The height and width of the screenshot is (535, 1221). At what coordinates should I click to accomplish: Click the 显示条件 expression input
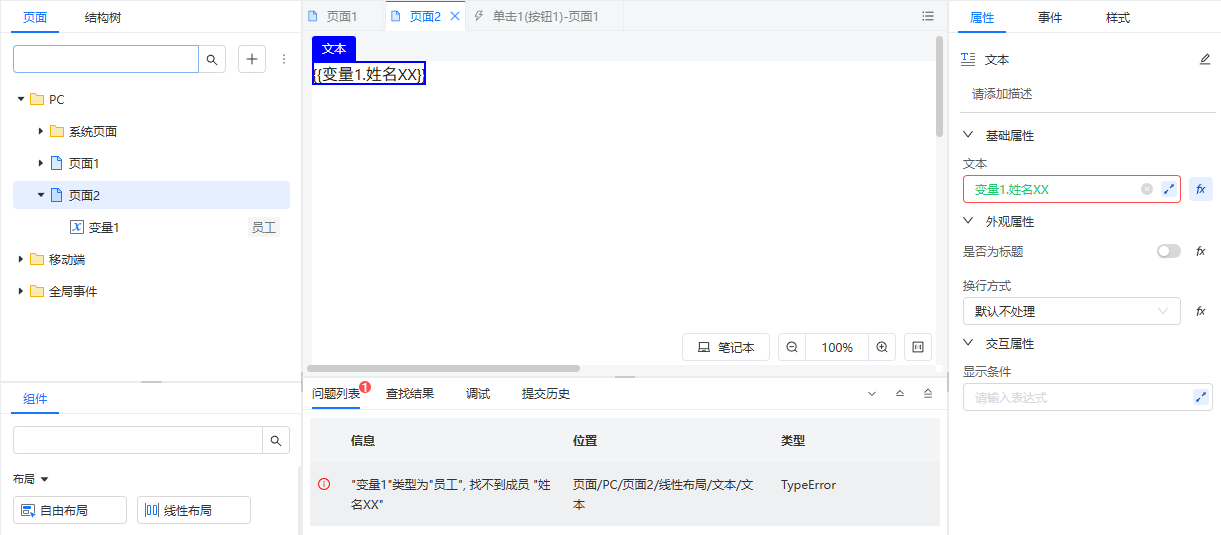pos(1088,397)
